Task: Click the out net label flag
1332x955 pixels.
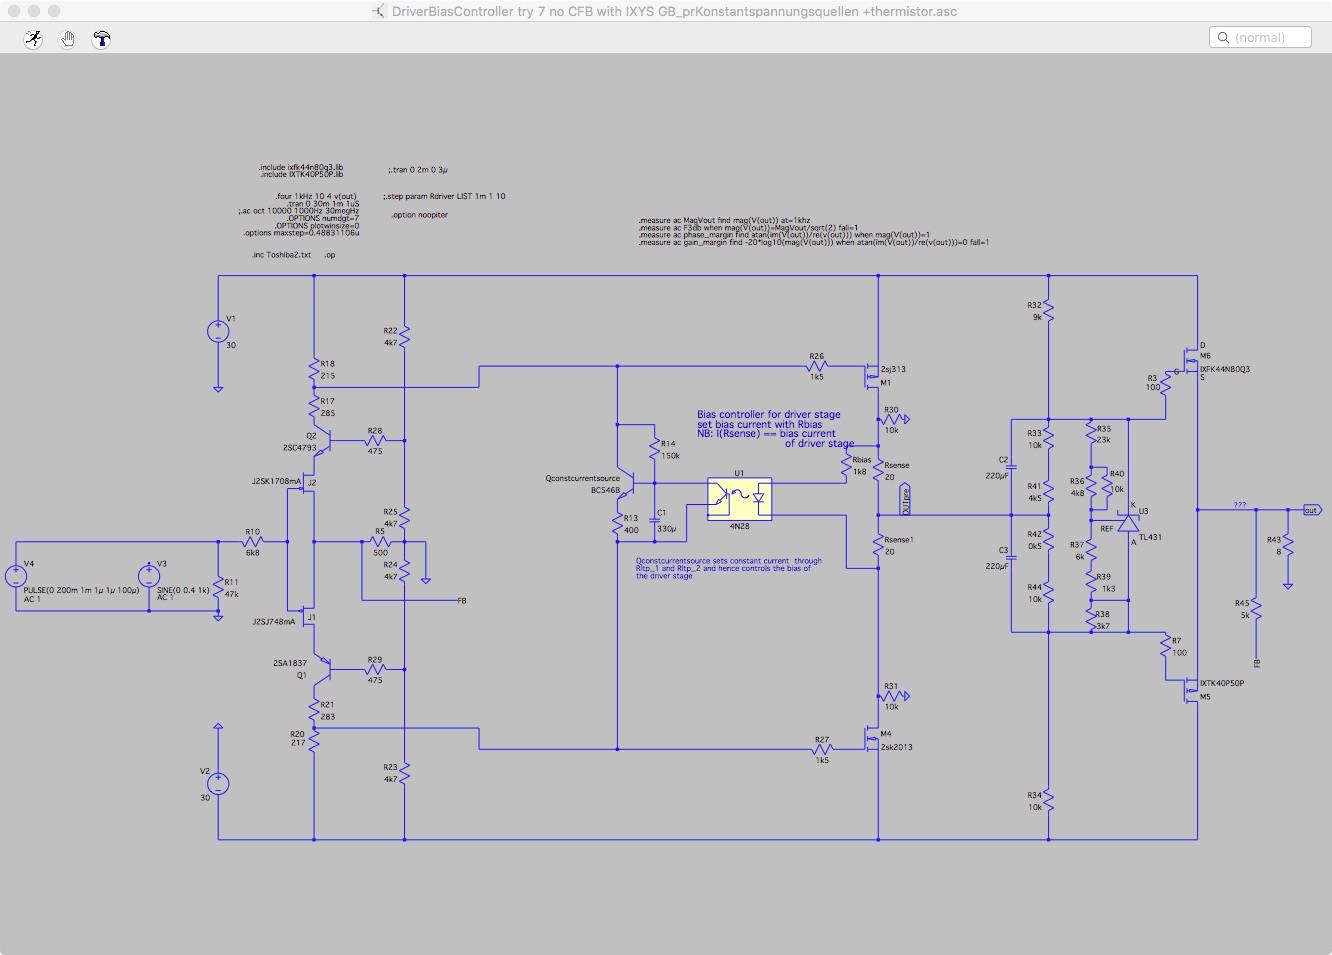Action: [1311, 510]
